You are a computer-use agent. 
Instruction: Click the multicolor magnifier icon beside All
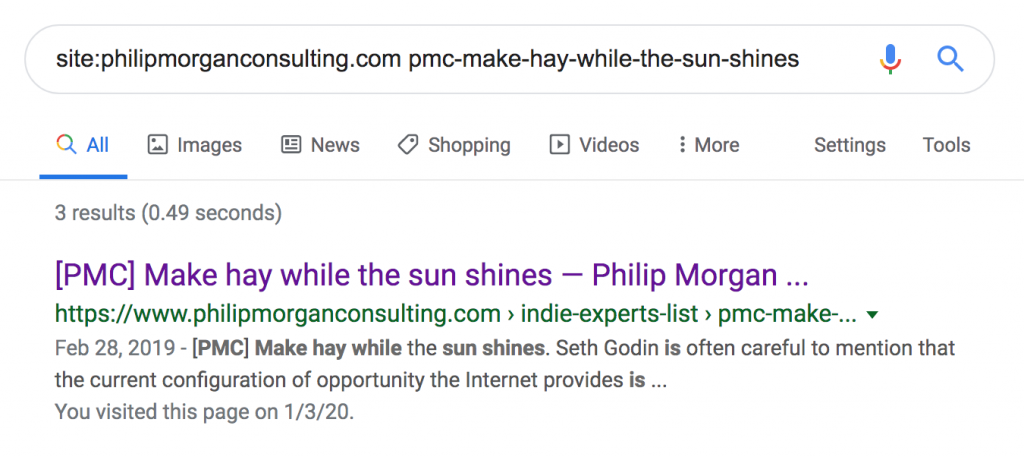coord(66,144)
